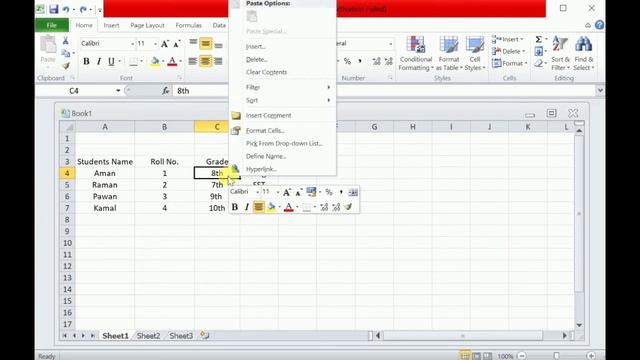Switch to Sheet3 worksheet tab
The image size is (640, 360).
point(181,336)
